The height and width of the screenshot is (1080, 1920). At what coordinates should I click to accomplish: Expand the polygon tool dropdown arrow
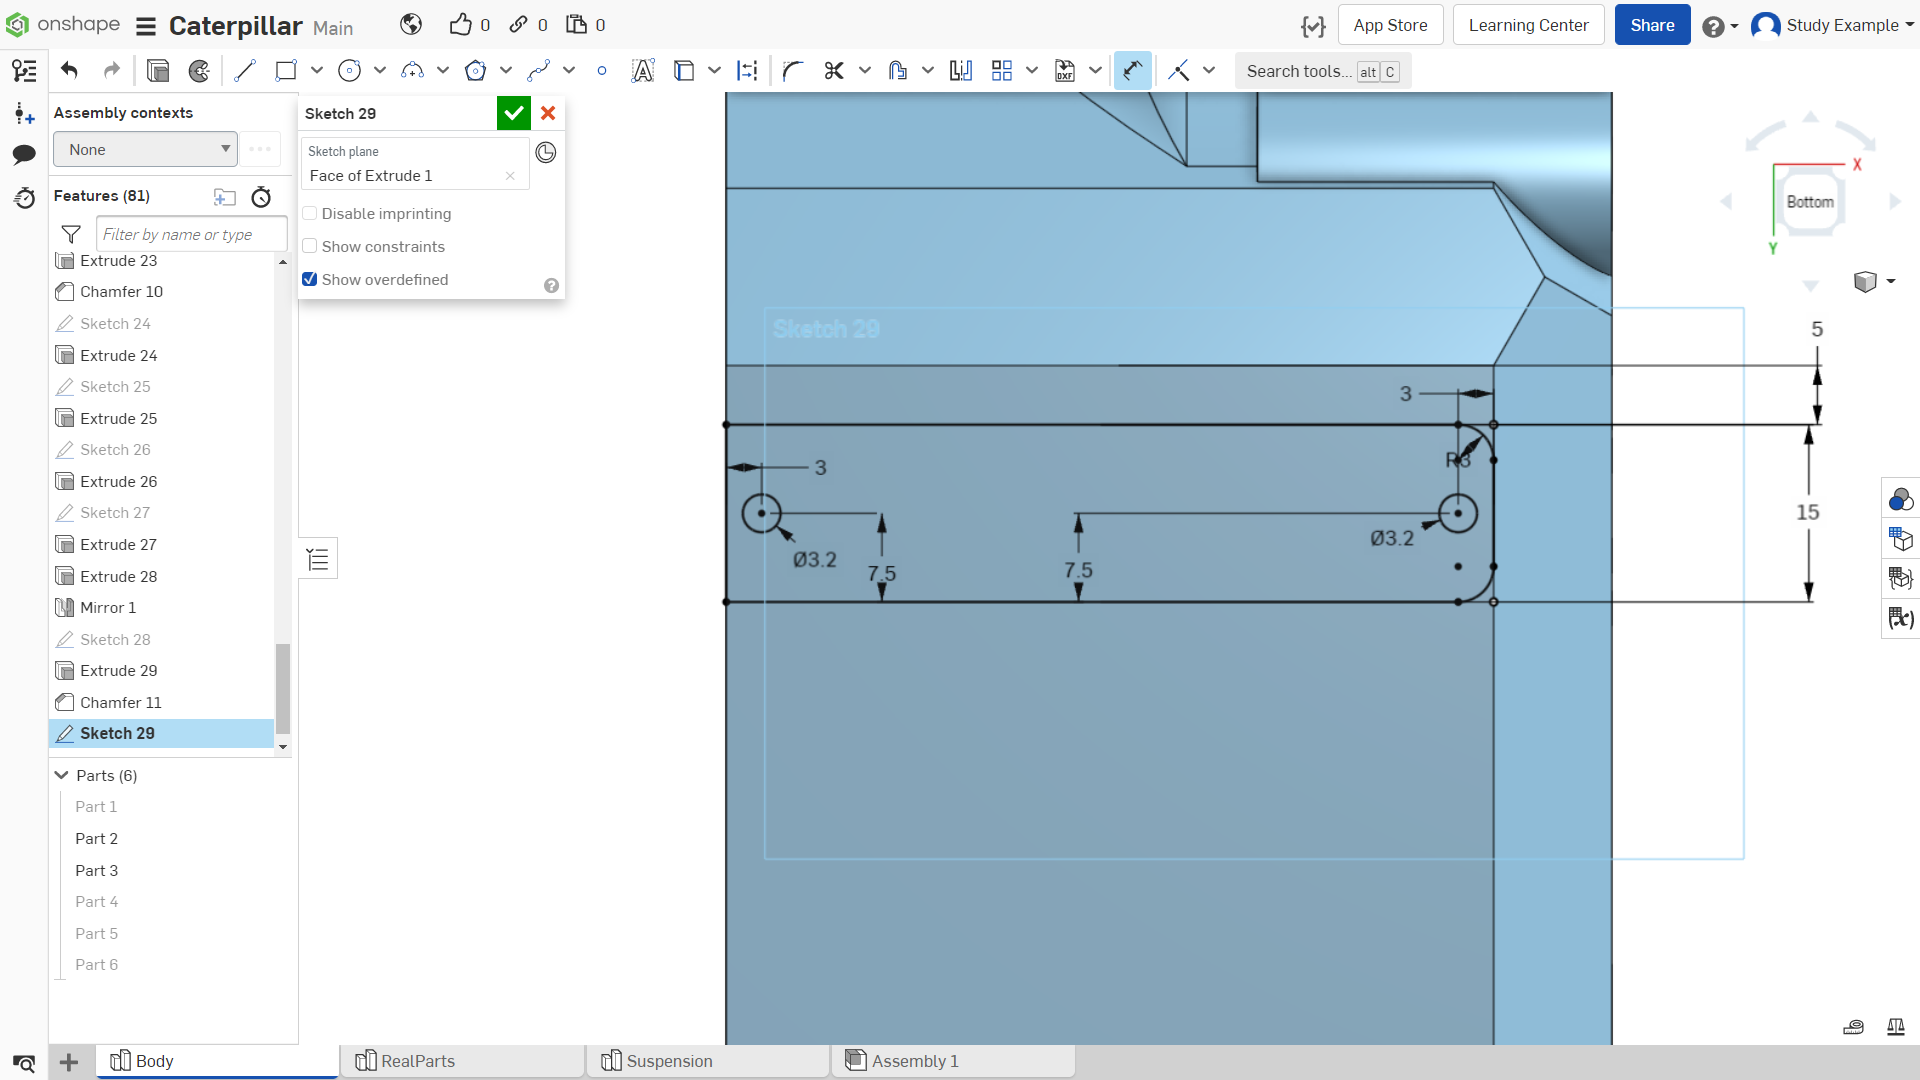(x=506, y=70)
